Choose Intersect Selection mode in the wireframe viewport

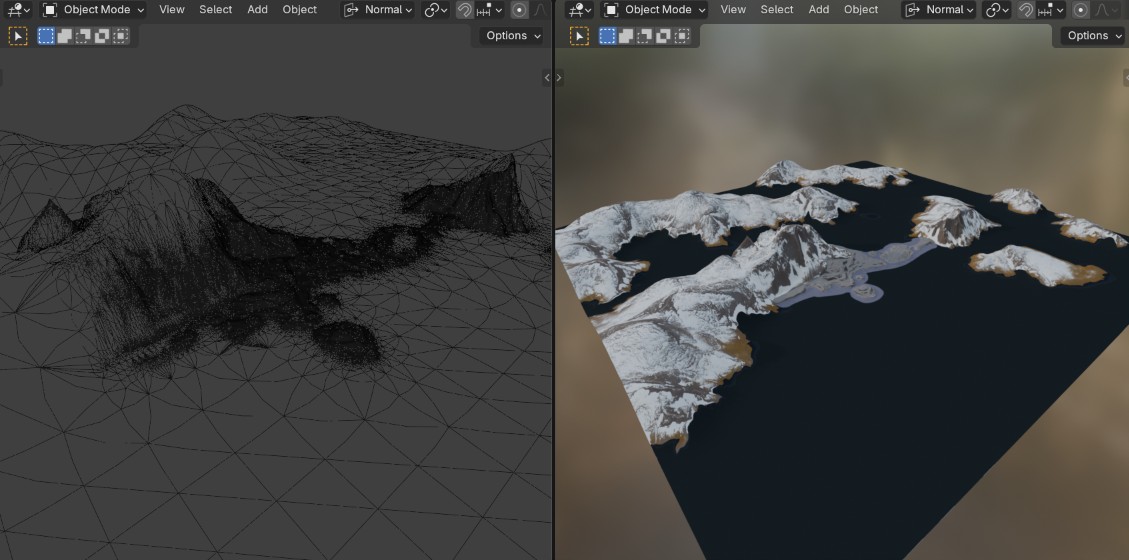click(121, 36)
